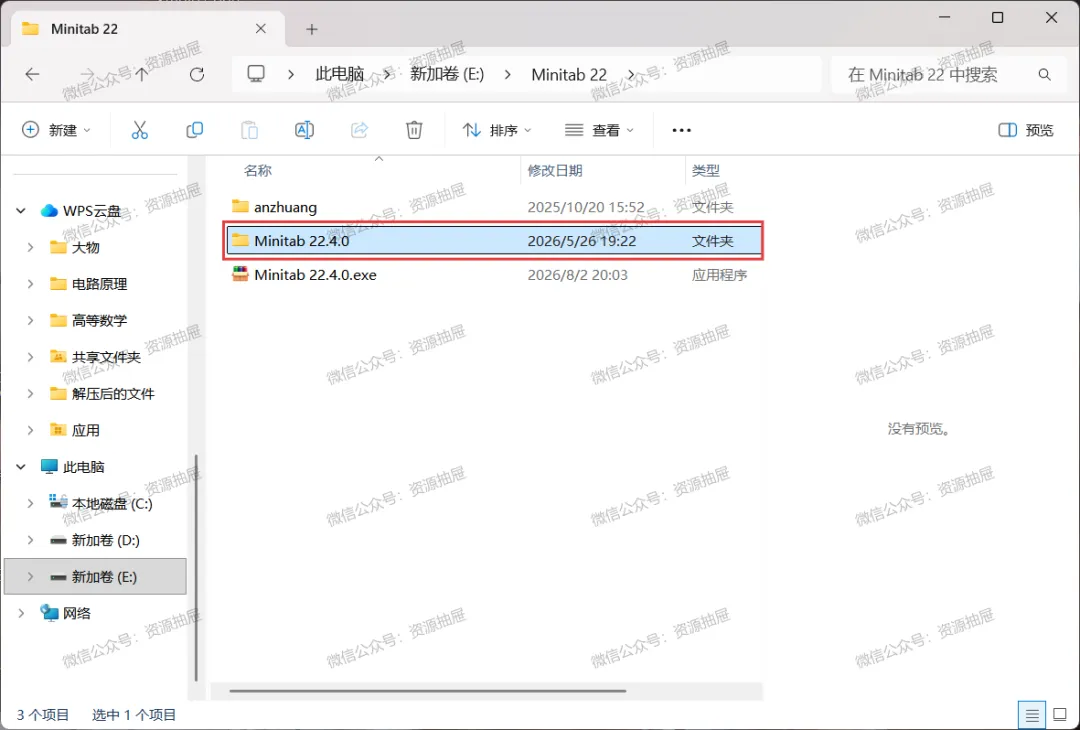Open 共享文件夹 in sidebar

pyautogui.click(x=106, y=357)
